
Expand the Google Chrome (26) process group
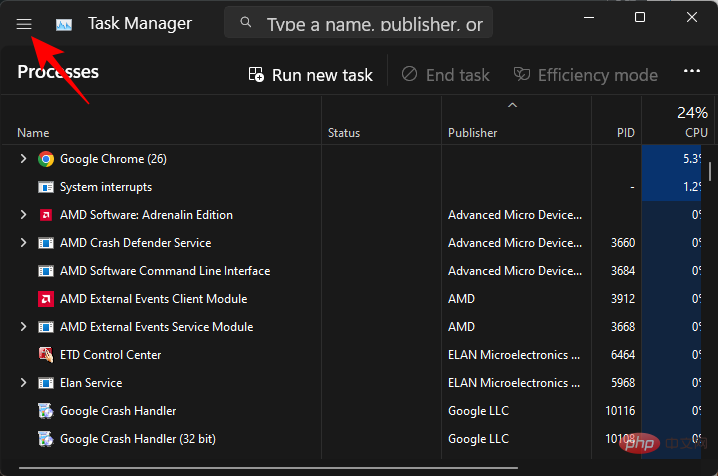(x=23, y=159)
